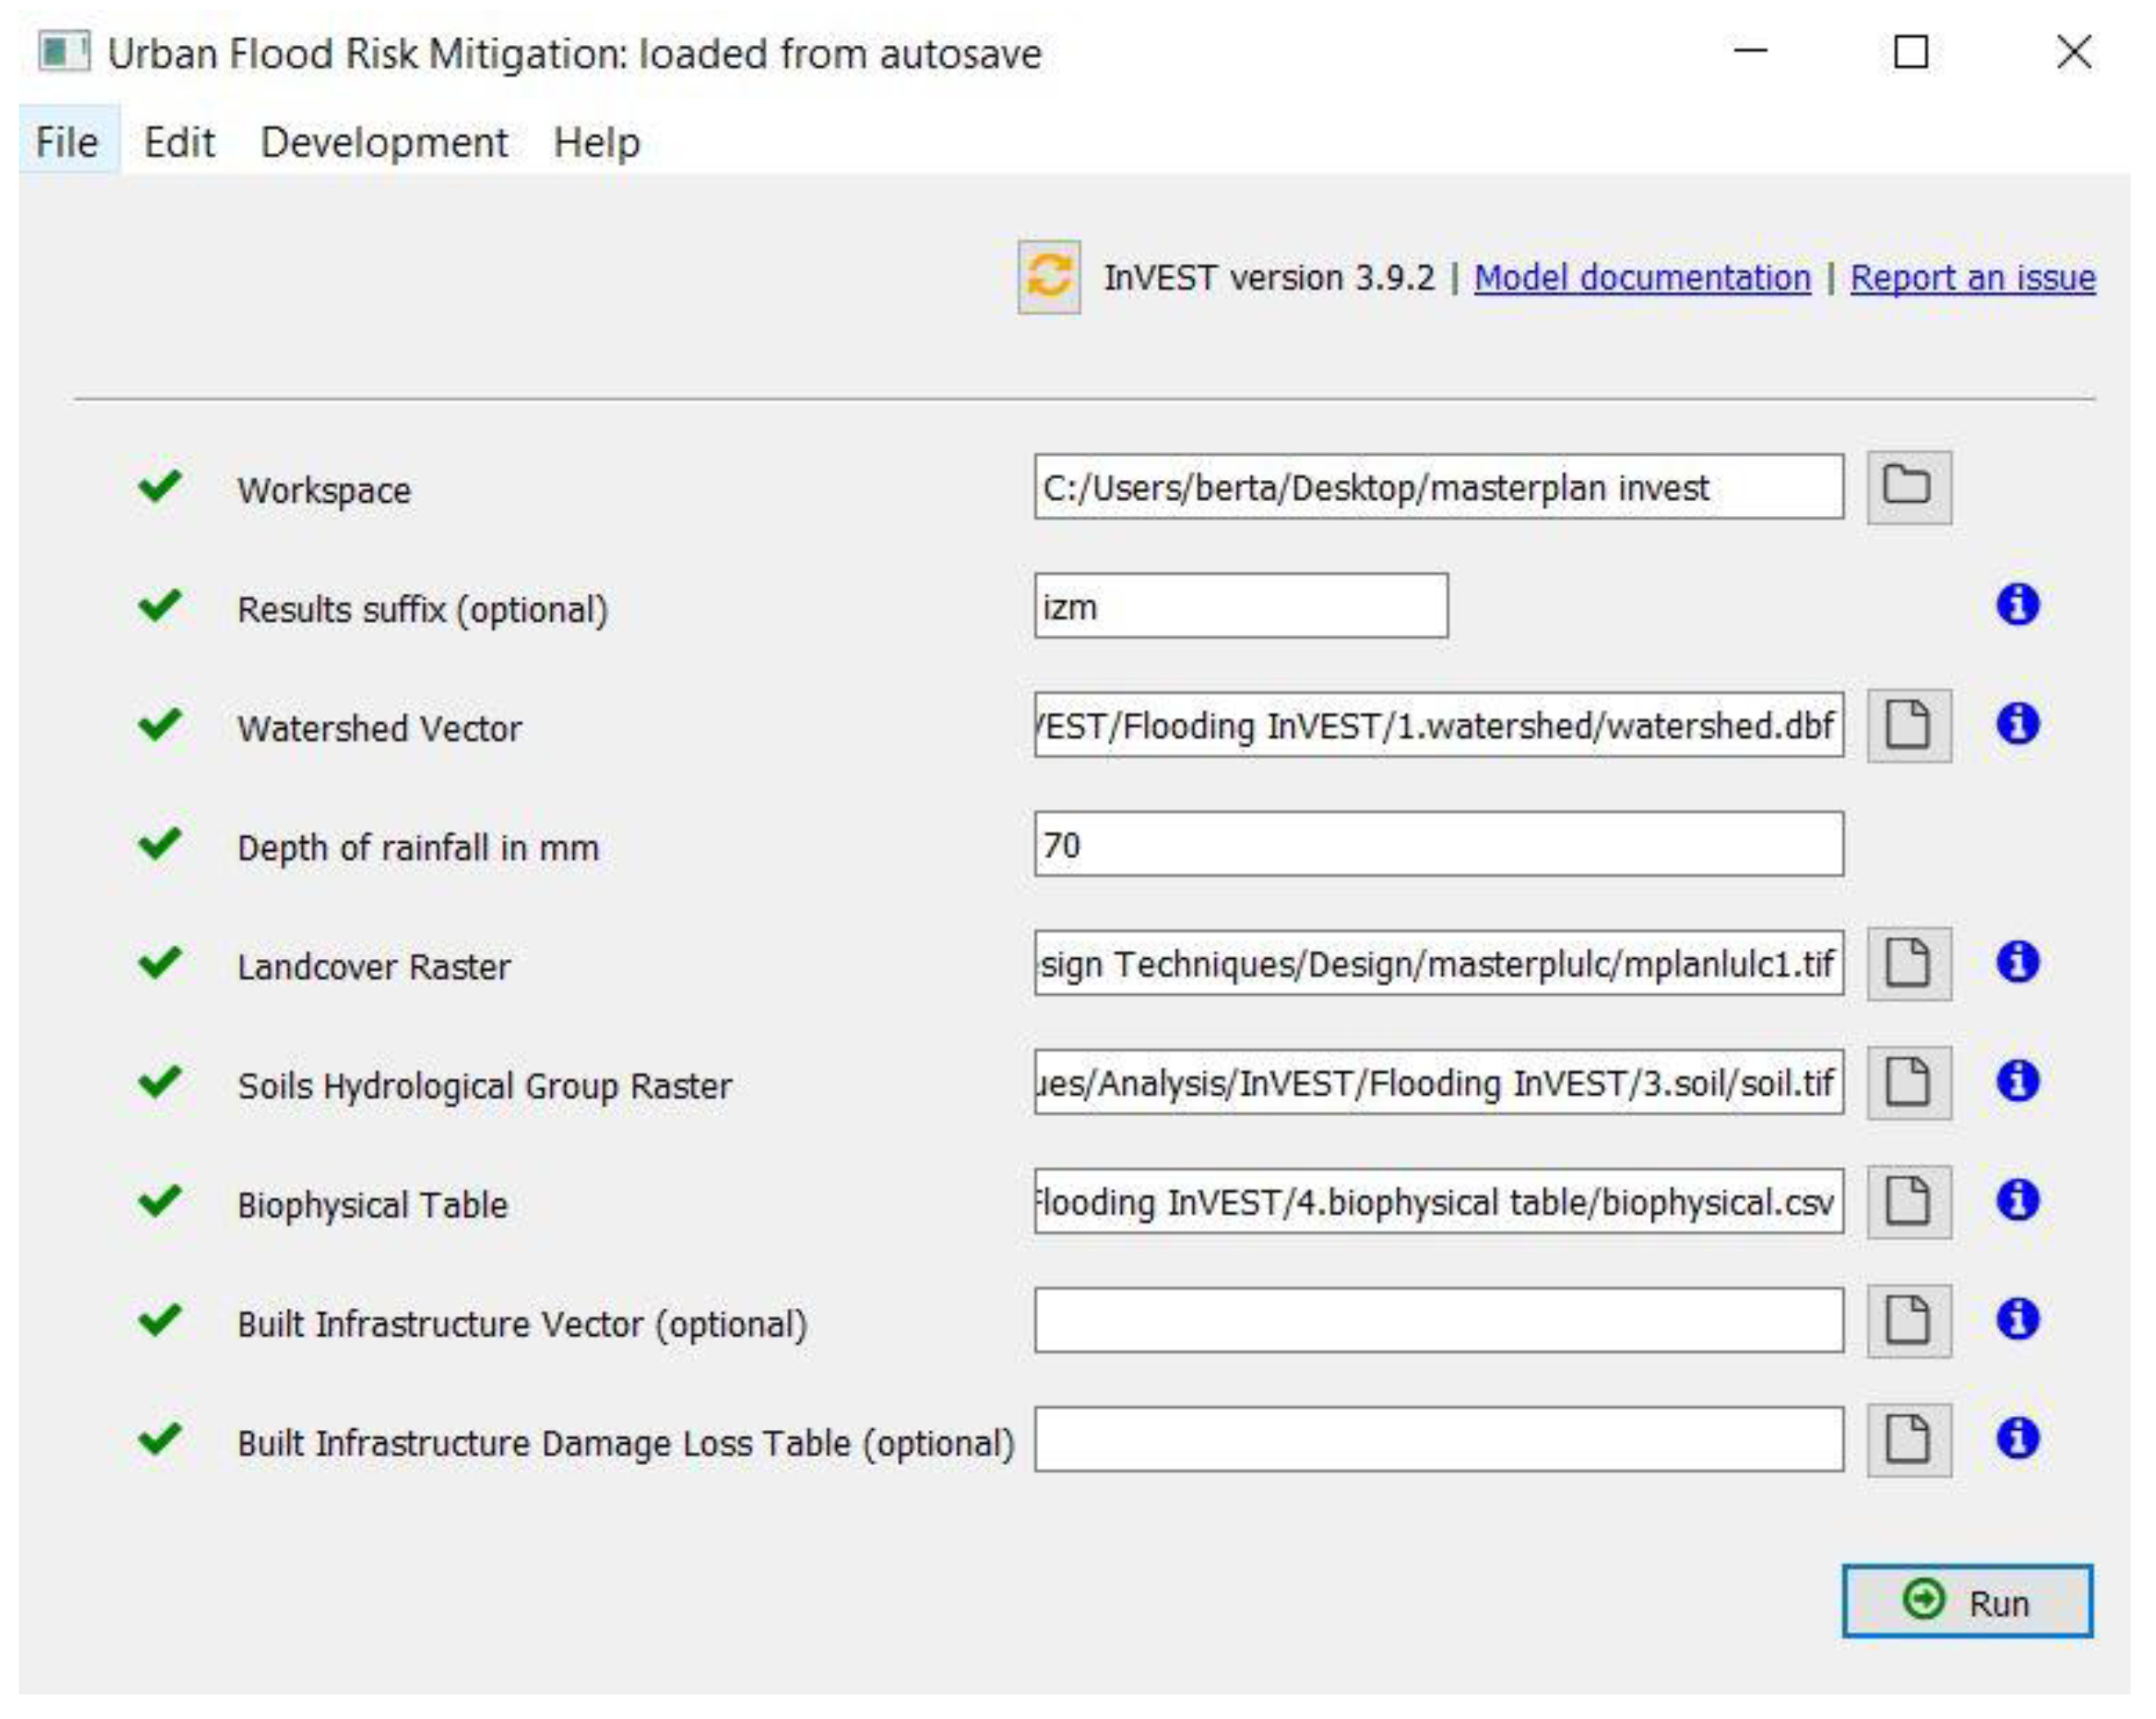Browse file for Landcover Raster
The height and width of the screenshot is (1719, 2156).
pyautogui.click(x=1908, y=963)
